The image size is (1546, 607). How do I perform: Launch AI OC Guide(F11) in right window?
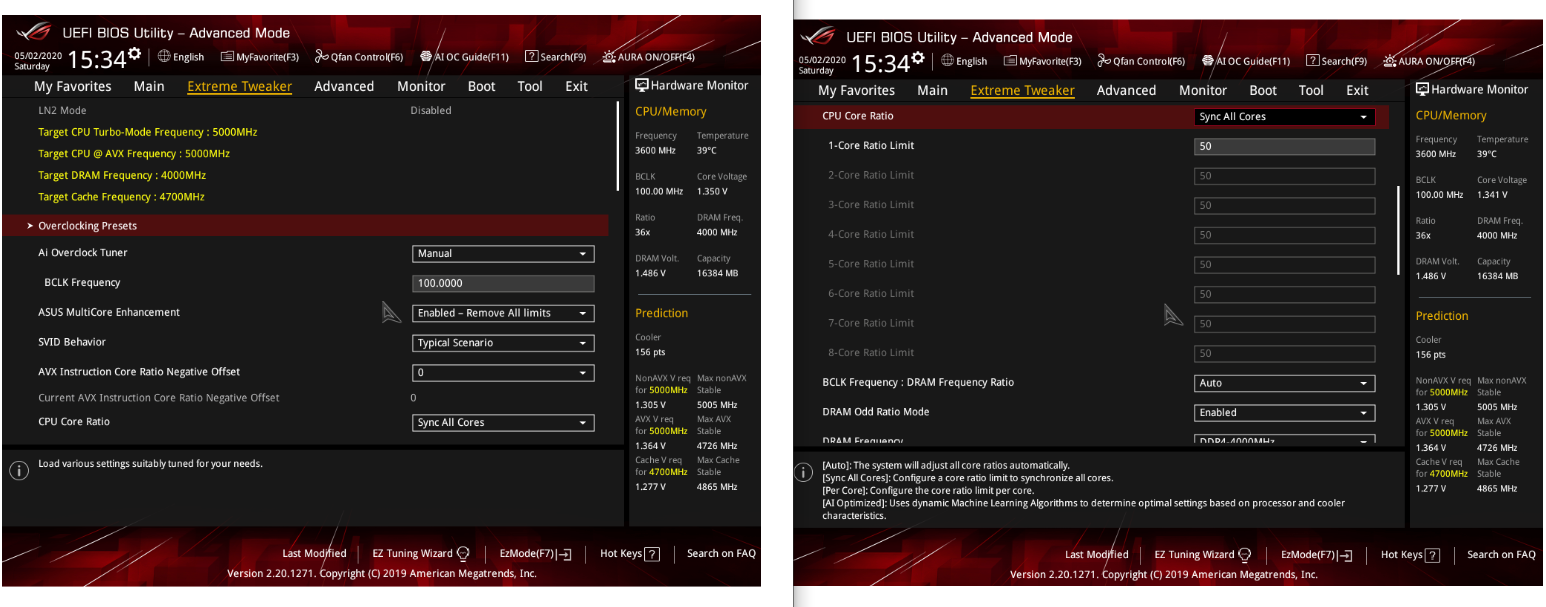pos(1246,61)
